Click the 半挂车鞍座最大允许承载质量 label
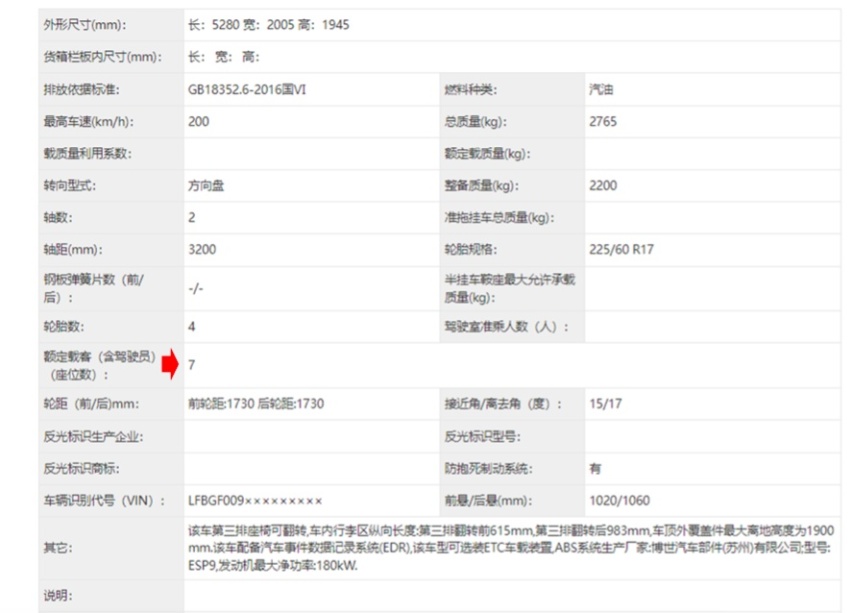The height and width of the screenshot is (613, 852). (x=510, y=289)
